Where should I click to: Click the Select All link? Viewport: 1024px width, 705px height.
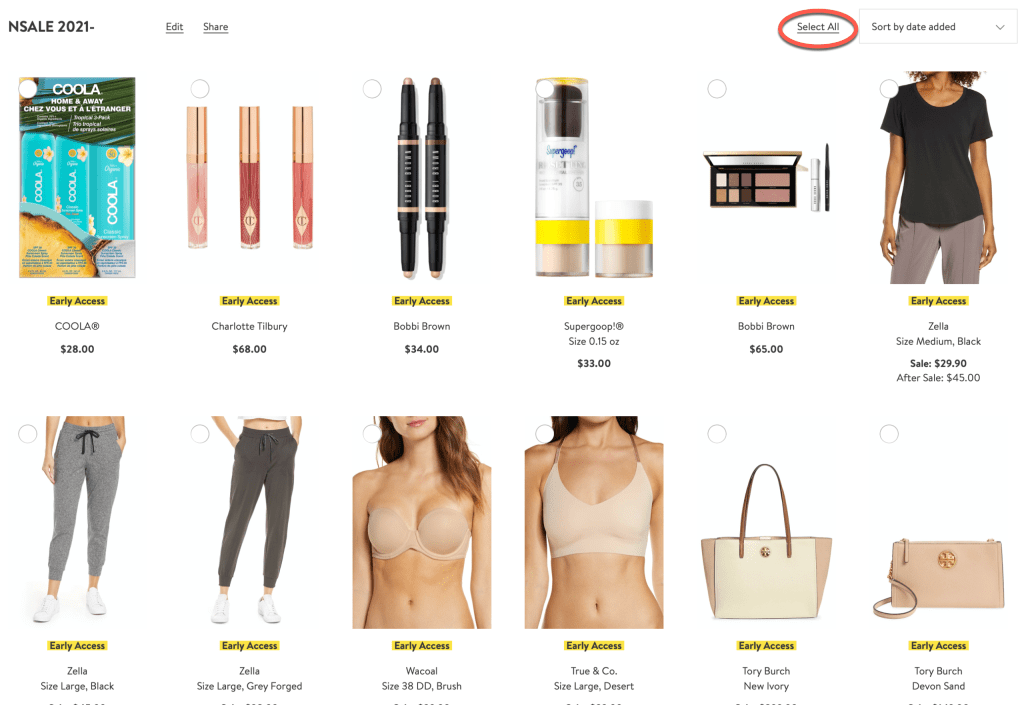[x=818, y=27]
